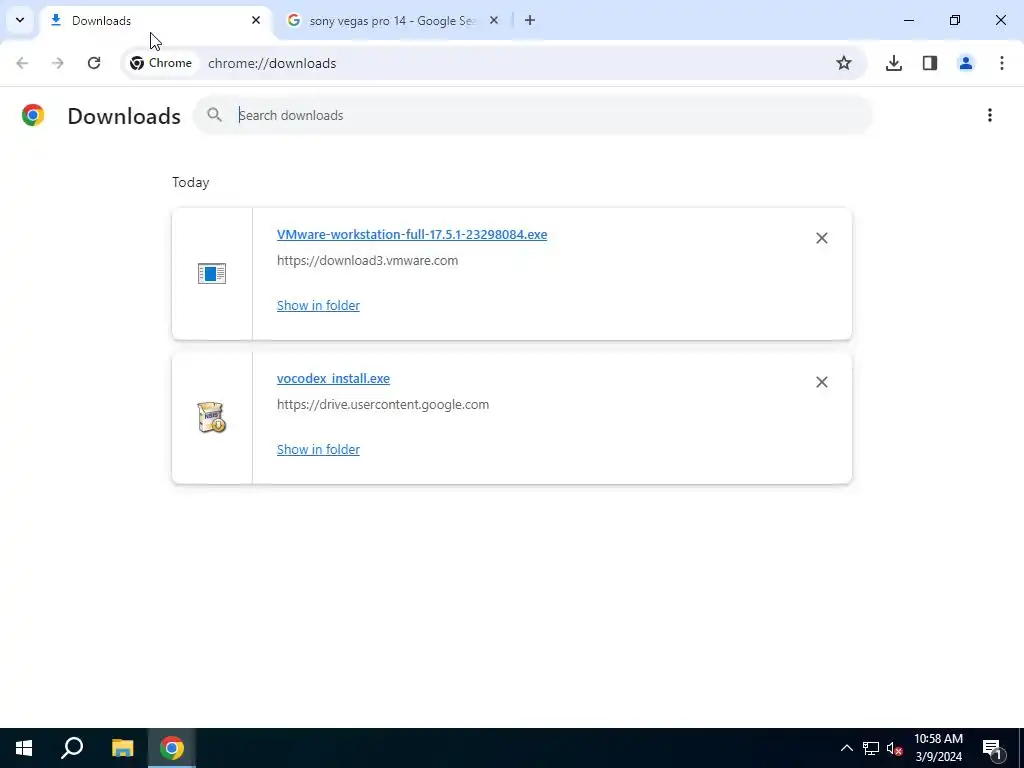Image resolution: width=1024 pixels, height=768 pixels.
Task: Open Chrome's three-dot main menu
Action: click(1002, 63)
